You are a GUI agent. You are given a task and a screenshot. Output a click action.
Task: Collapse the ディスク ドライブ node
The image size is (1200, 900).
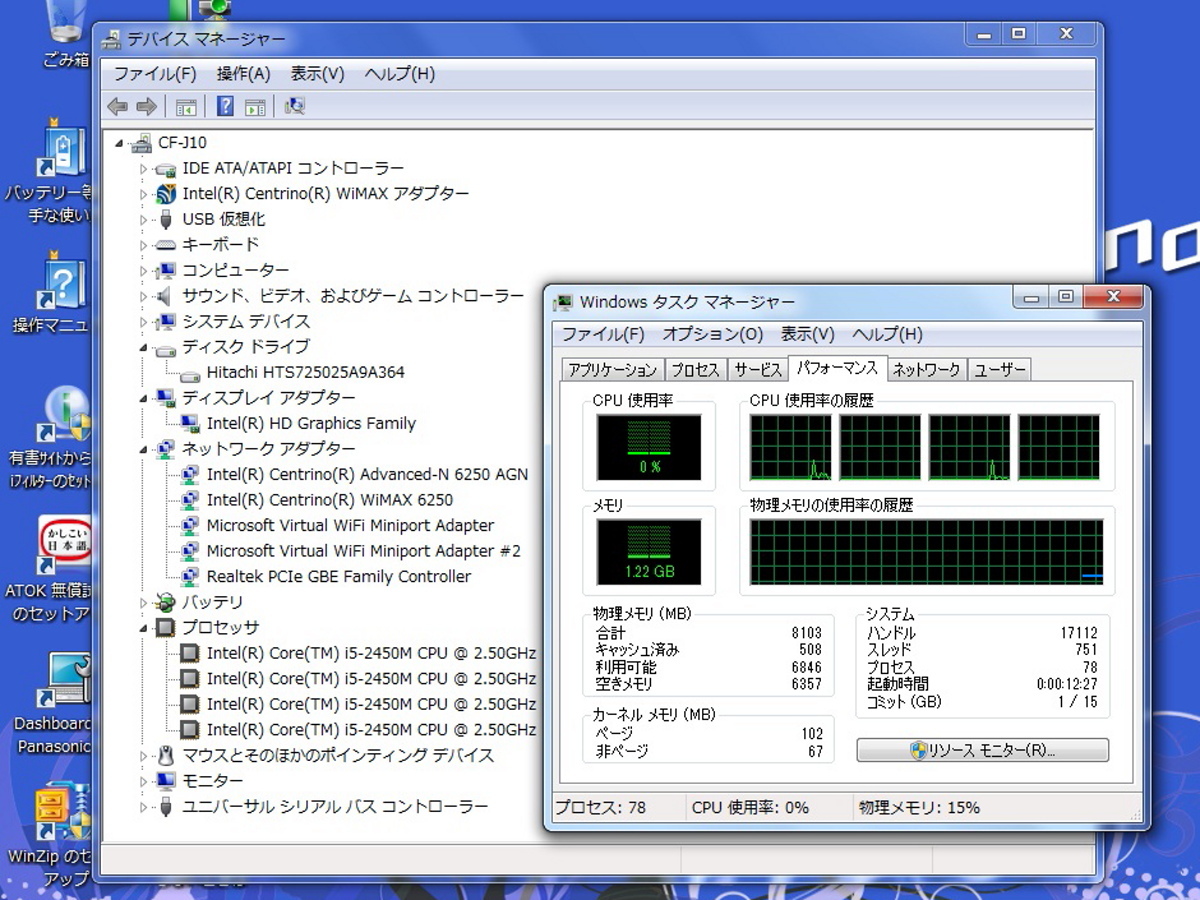[x=143, y=348]
